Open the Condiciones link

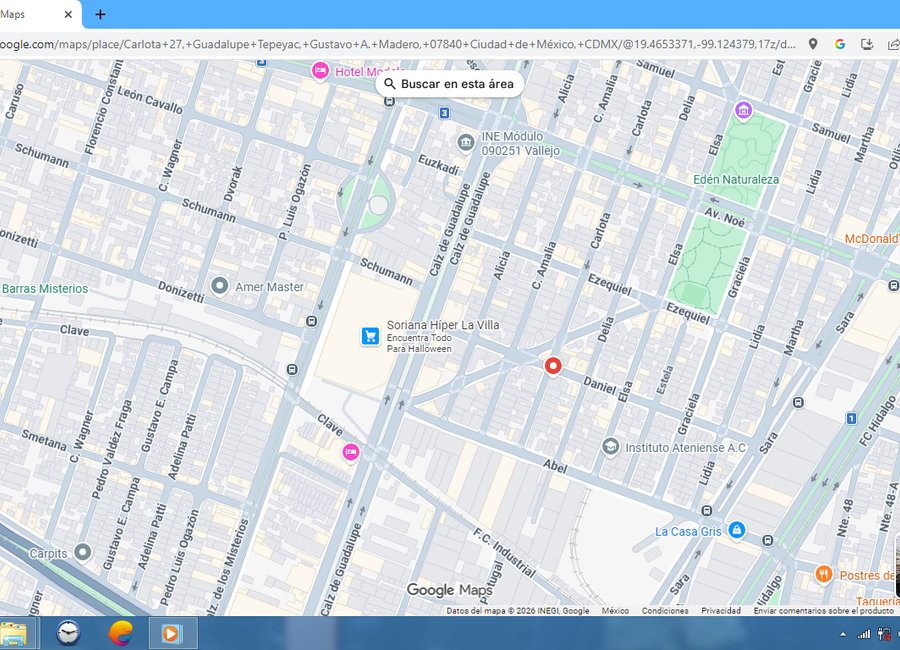[665, 610]
